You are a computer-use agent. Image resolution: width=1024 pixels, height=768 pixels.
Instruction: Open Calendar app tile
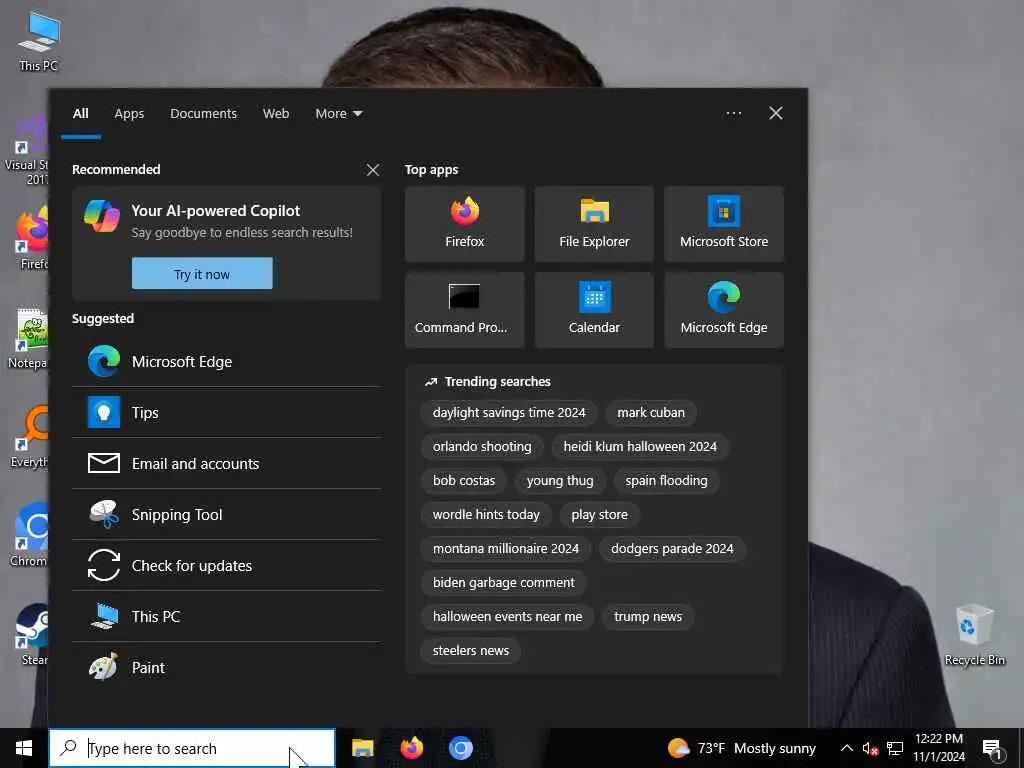pyautogui.click(x=594, y=310)
